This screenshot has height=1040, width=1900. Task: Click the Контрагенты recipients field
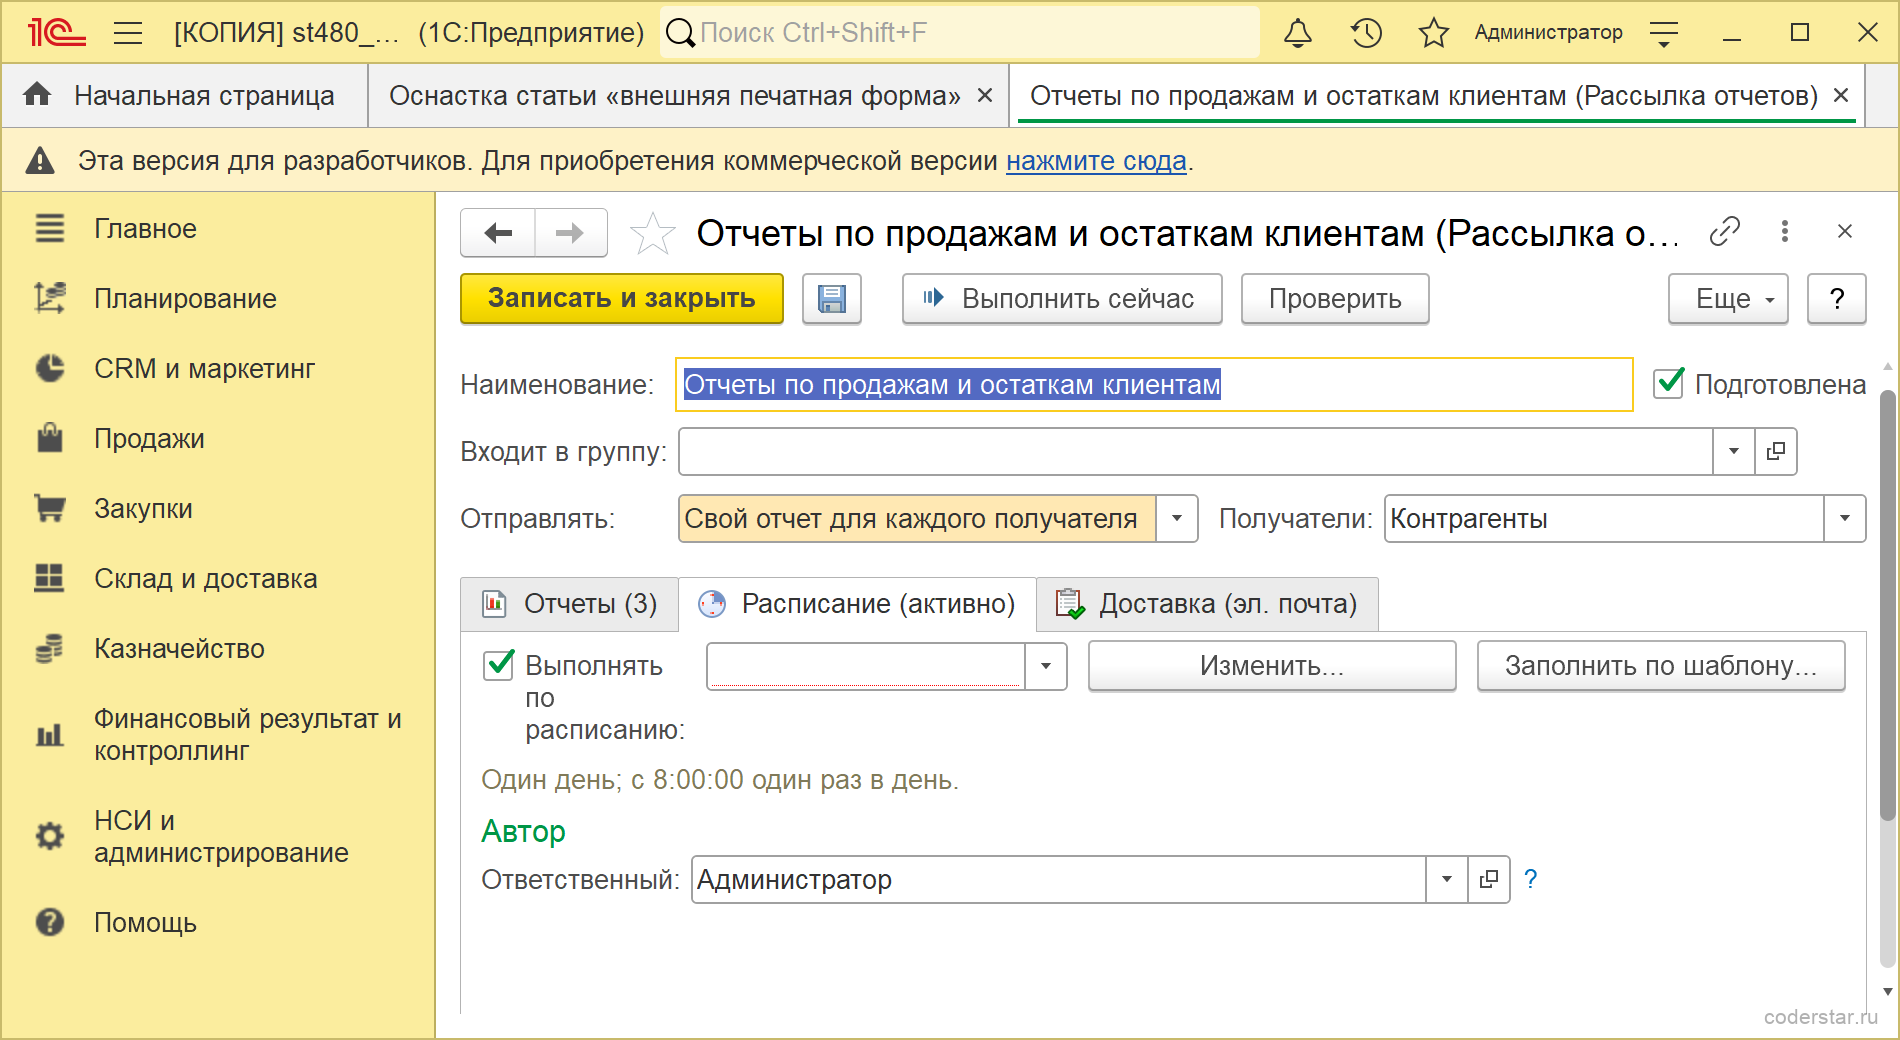1604,519
